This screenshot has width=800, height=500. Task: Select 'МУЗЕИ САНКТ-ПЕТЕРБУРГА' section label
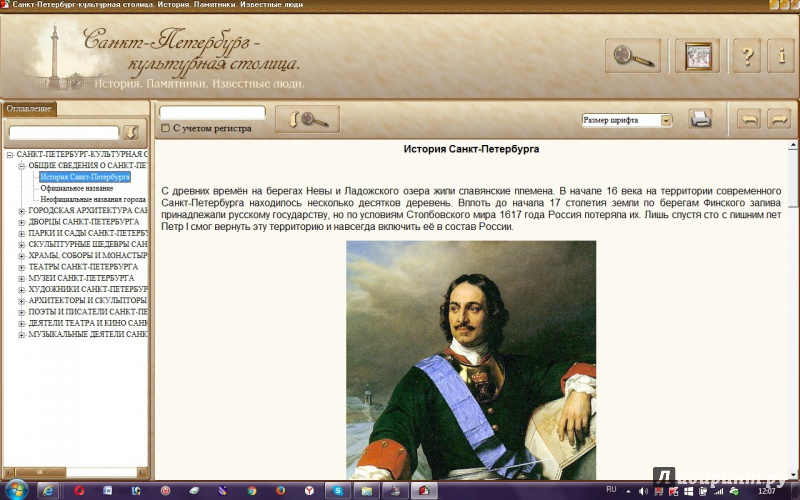pos(81,278)
